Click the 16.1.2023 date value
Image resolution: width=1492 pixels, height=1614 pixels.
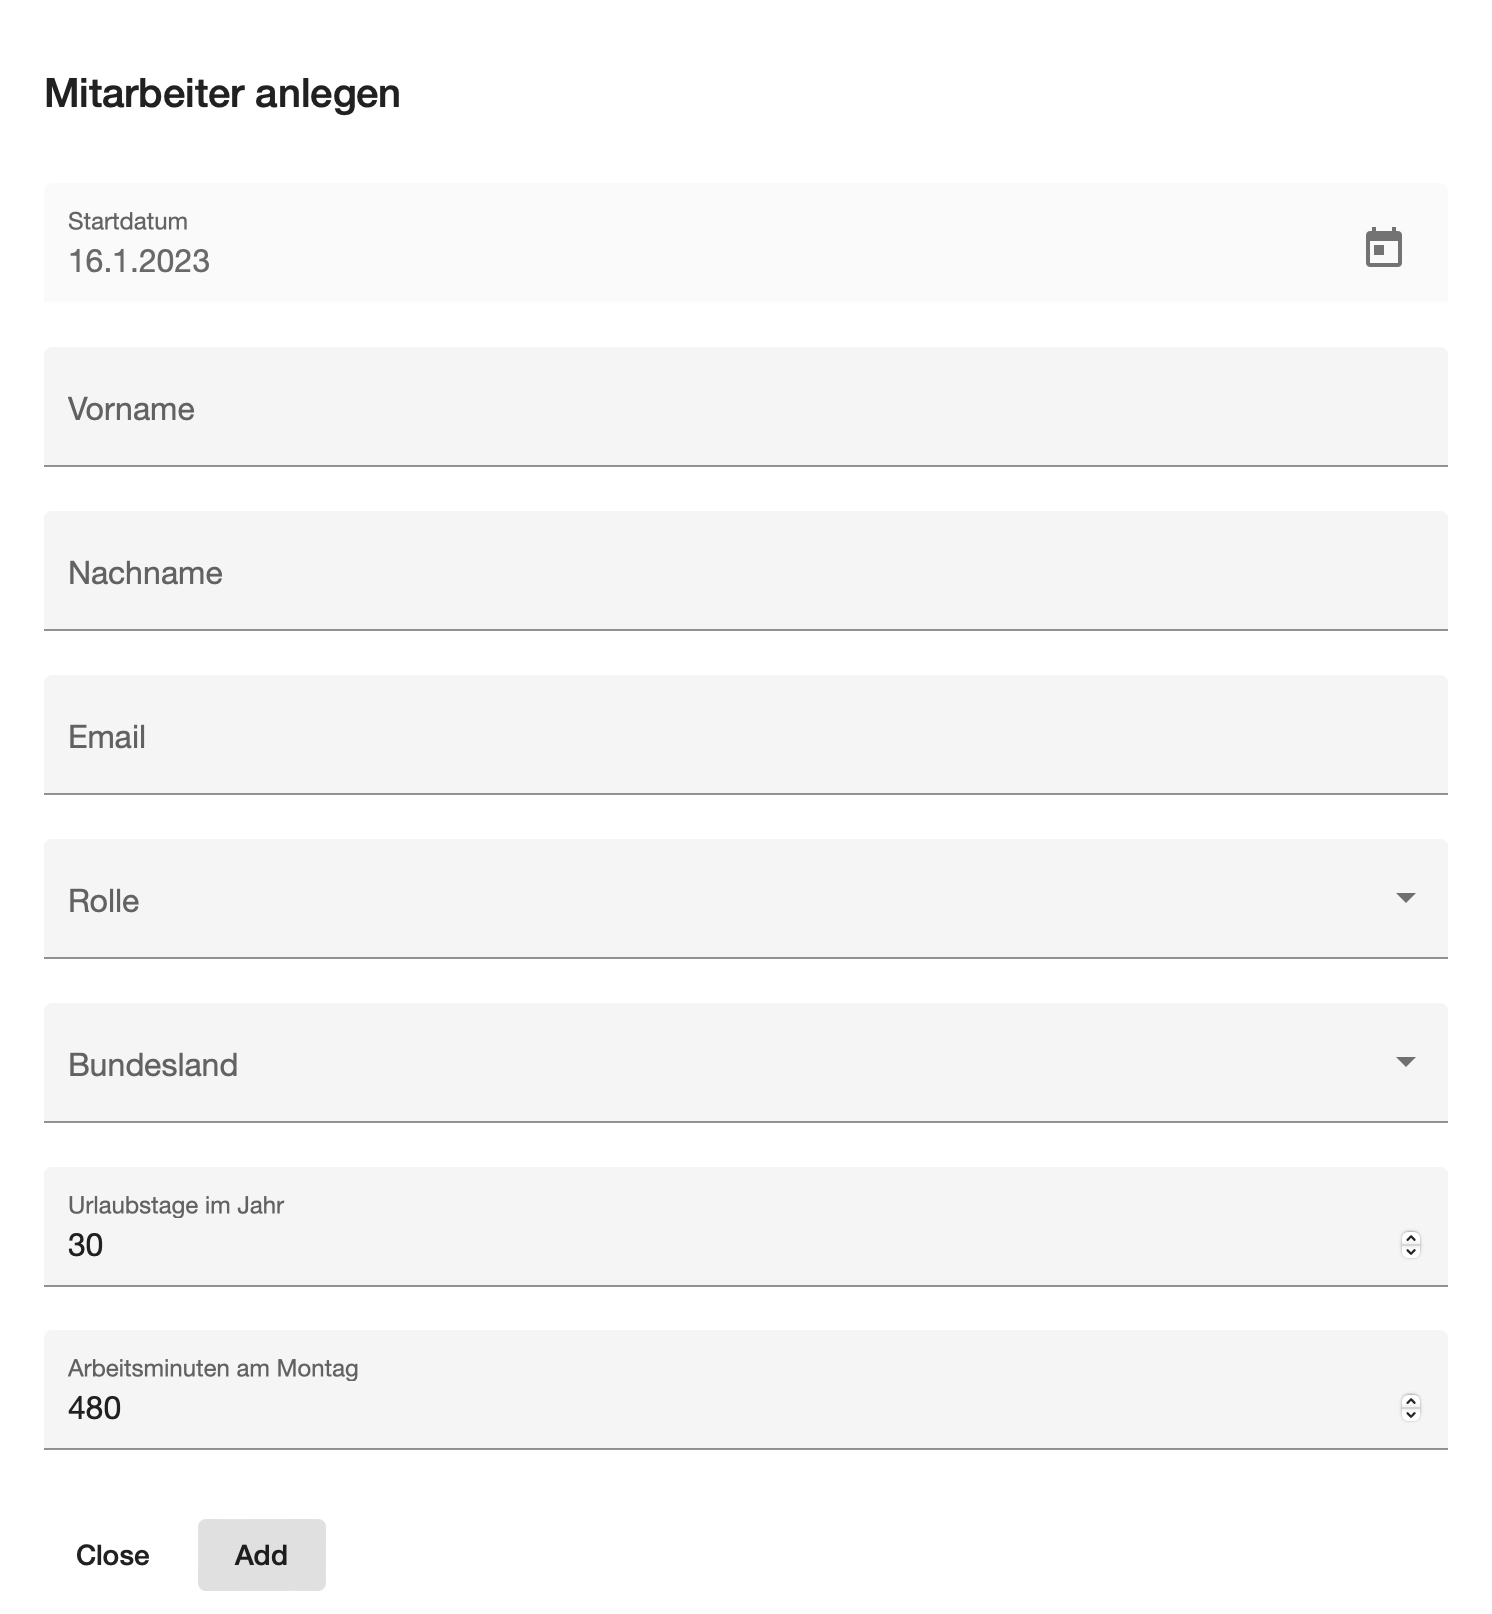(x=139, y=261)
